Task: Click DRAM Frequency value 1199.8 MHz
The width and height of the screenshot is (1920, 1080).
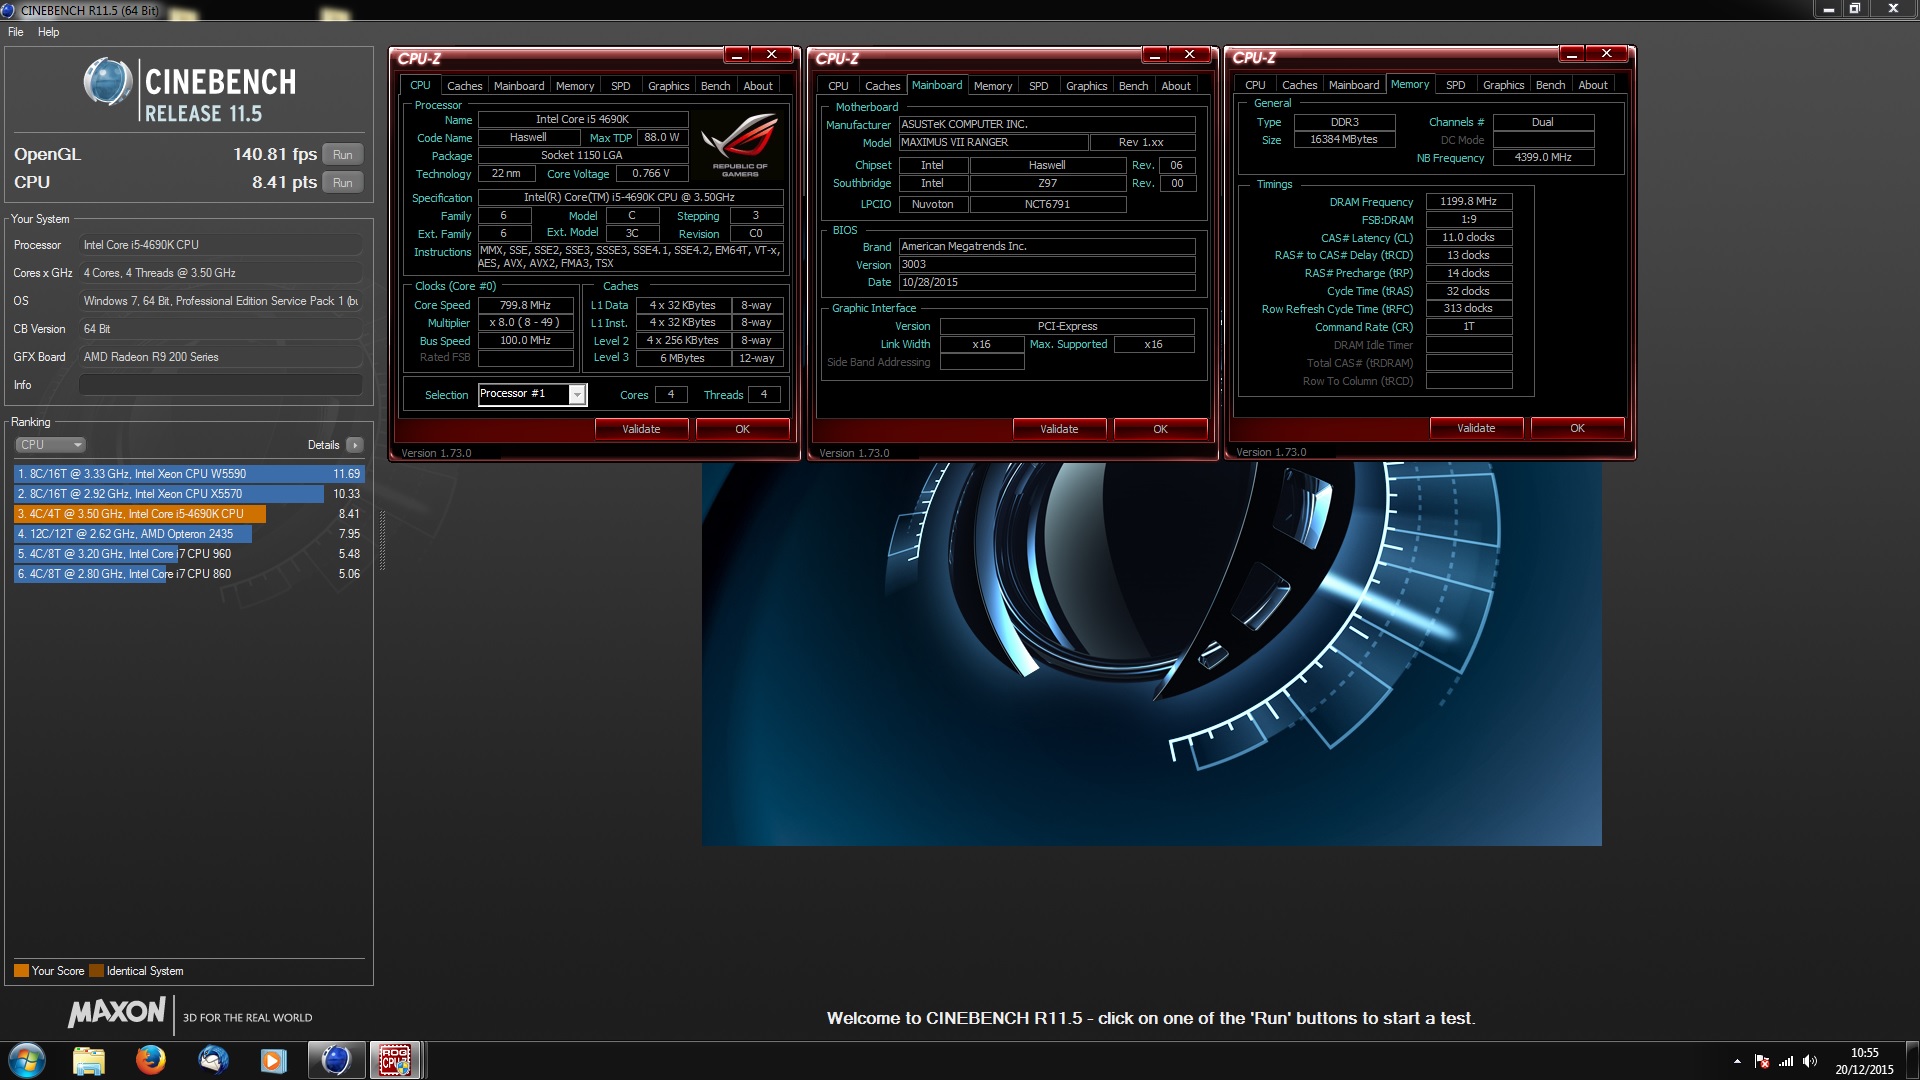Action: 1468,201
